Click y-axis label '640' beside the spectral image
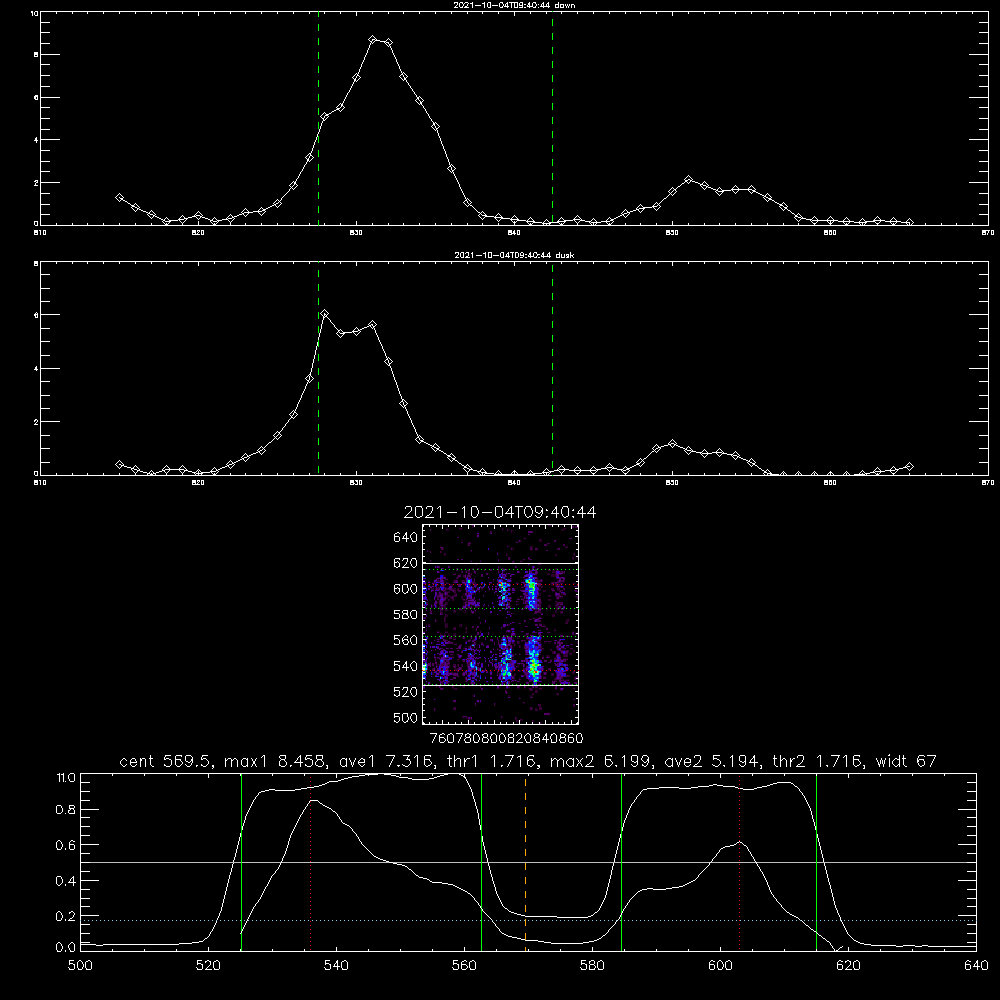Screen dimensions: 1000x1000 [405, 537]
